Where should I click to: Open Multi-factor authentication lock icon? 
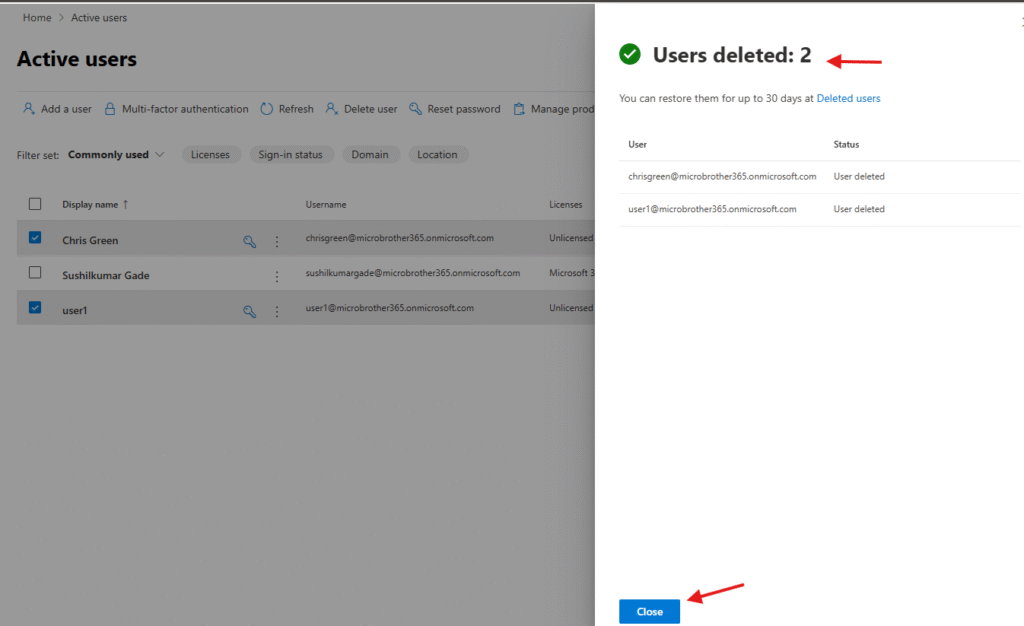point(110,109)
